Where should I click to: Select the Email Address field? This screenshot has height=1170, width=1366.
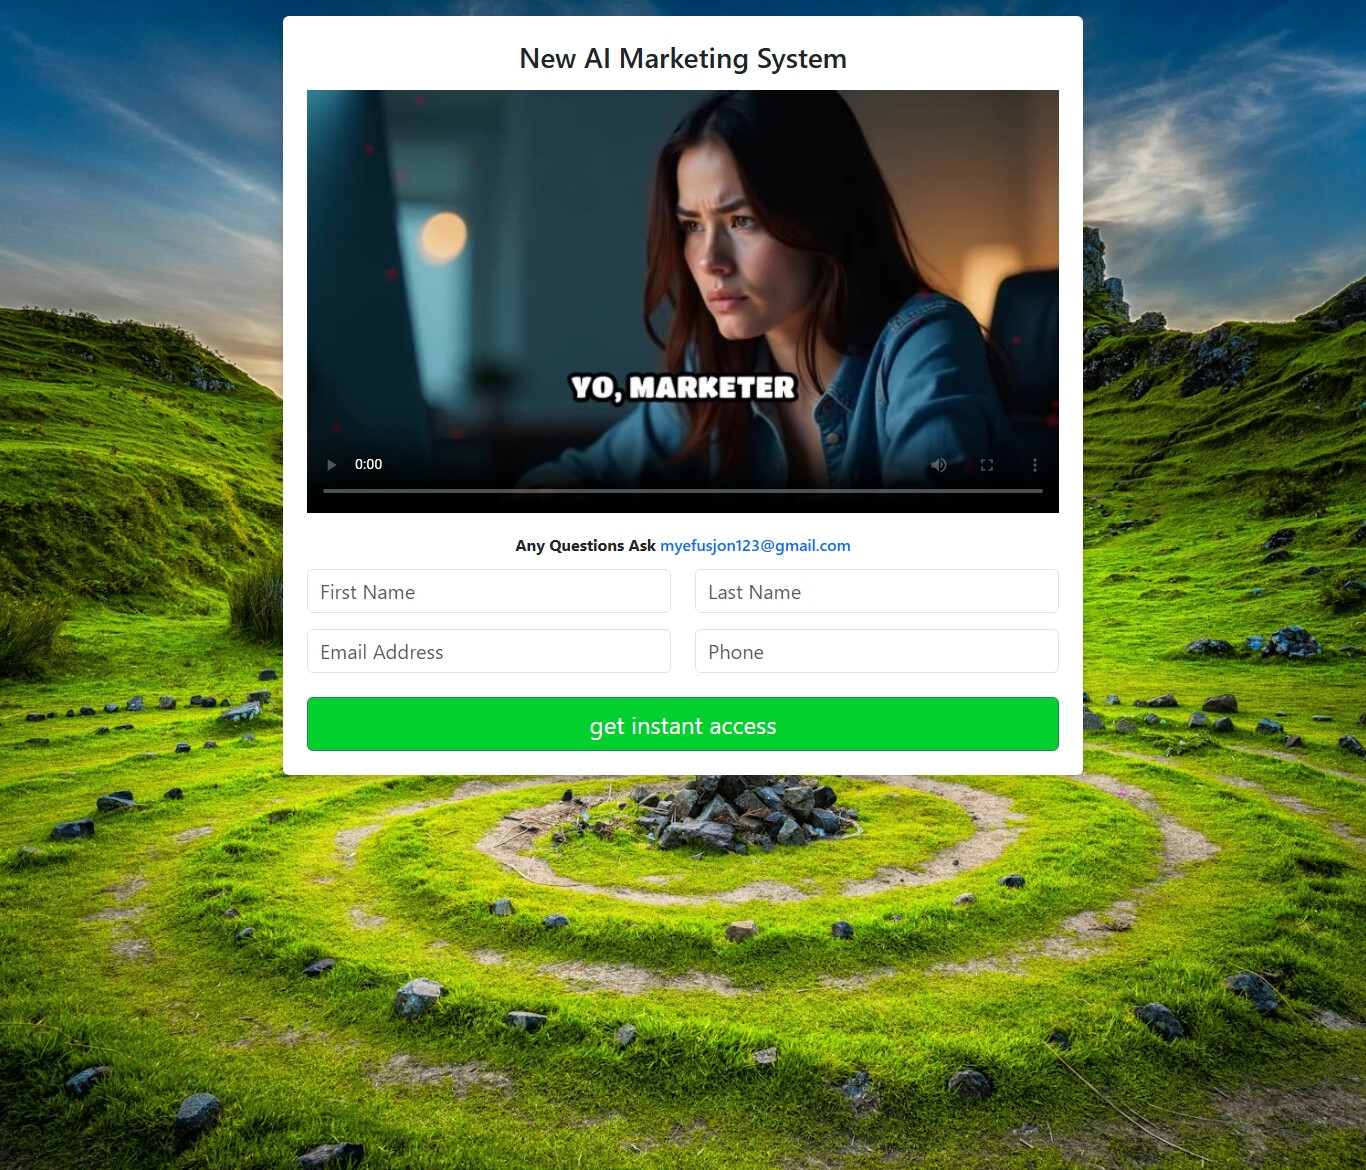(489, 651)
